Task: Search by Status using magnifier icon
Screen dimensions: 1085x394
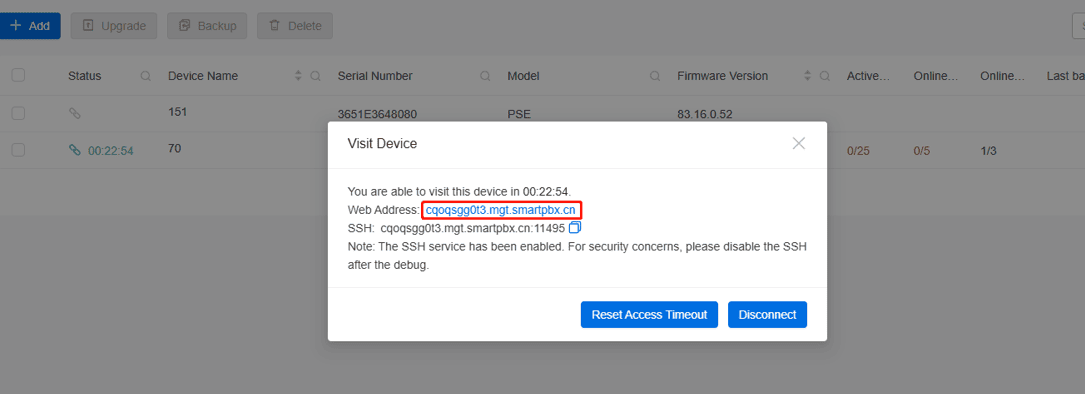Action: pos(145,76)
